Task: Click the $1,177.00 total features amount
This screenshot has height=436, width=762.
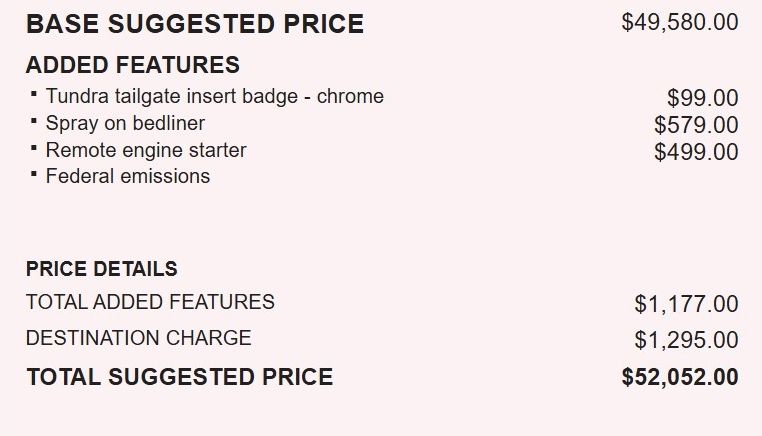Action: point(686,304)
